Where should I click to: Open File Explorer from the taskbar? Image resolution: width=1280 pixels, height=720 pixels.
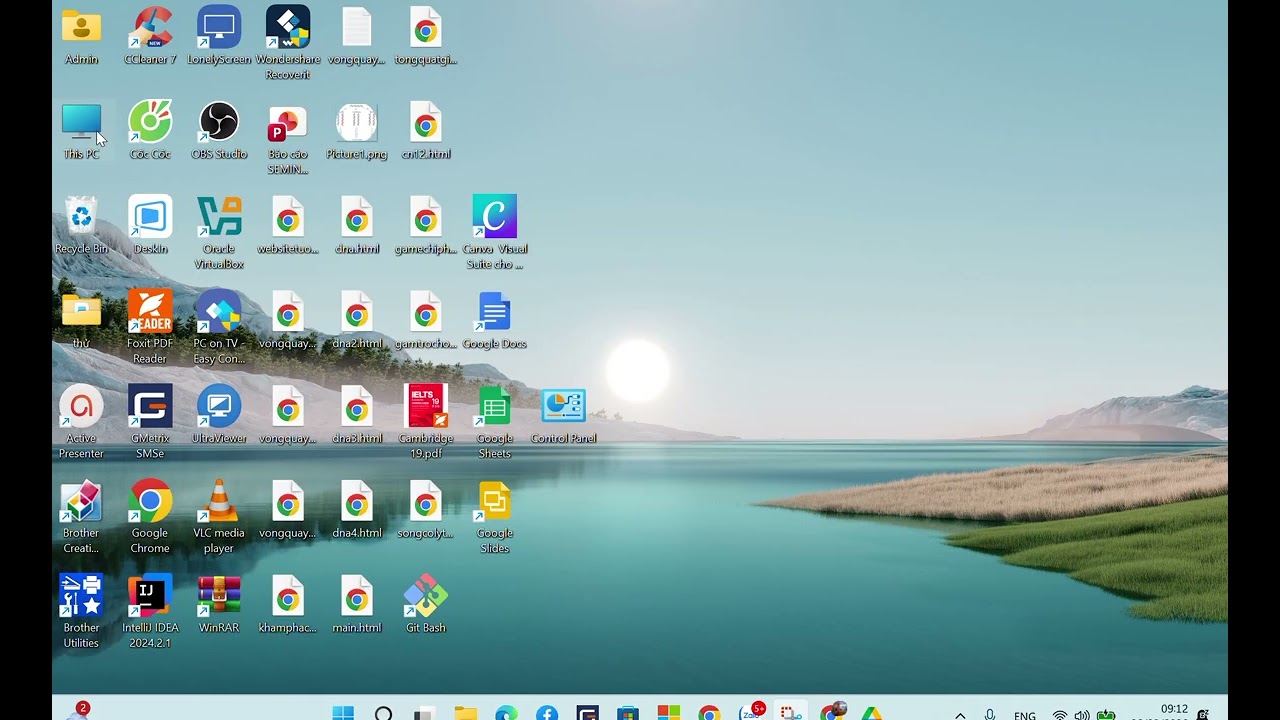pyautogui.click(x=465, y=714)
